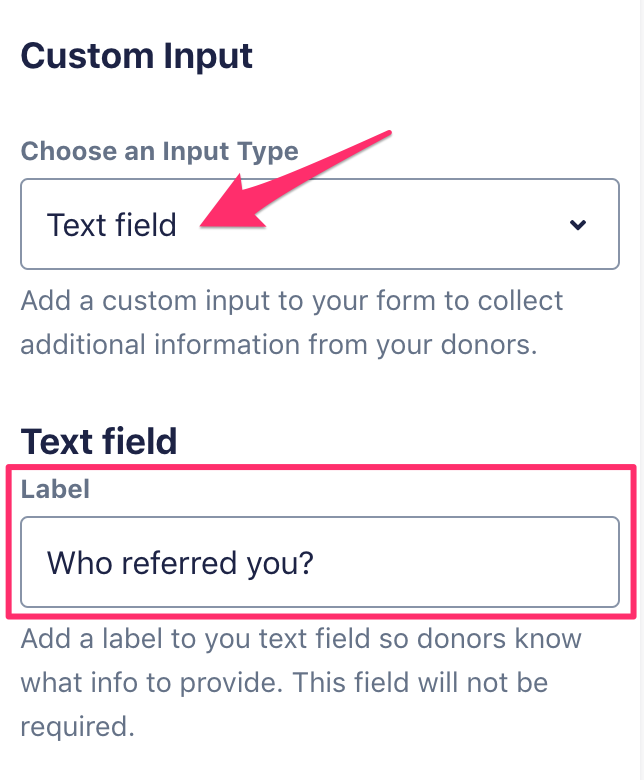Image resolution: width=644 pixels, height=780 pixels.
Task: Click "additional information from your donors" helper text
Action: 280,344
